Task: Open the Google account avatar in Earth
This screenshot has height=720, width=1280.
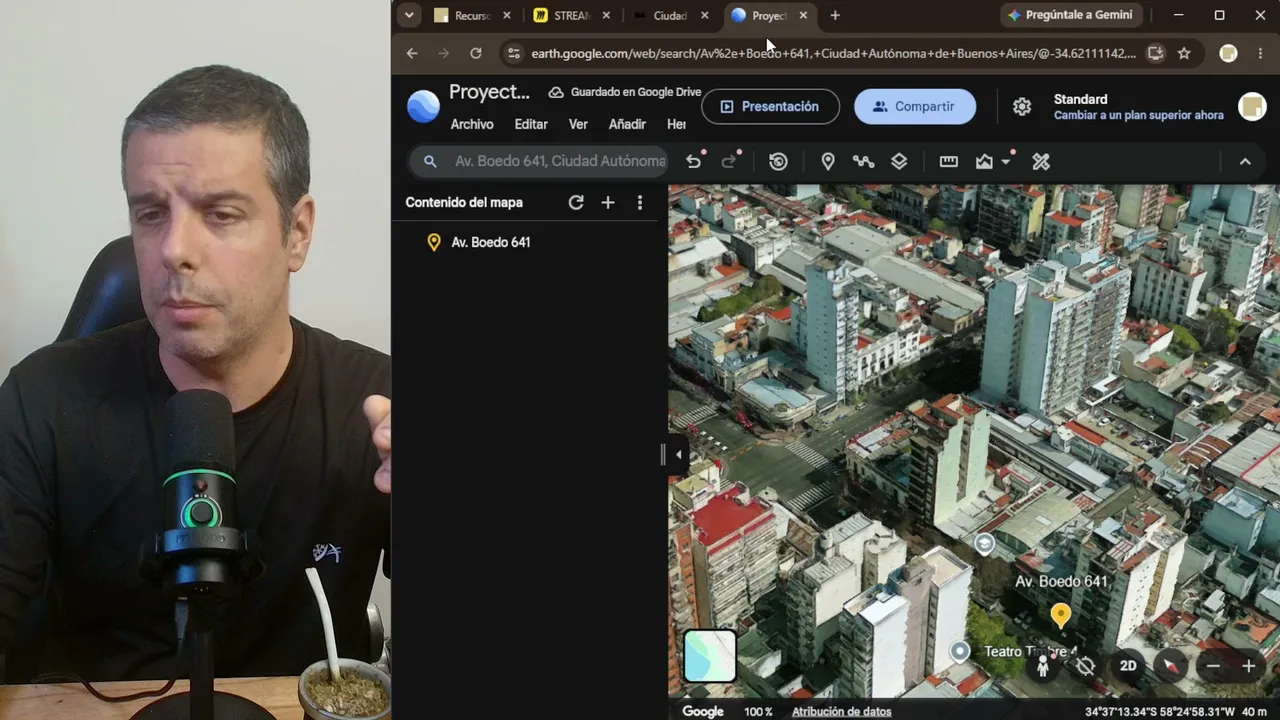Action: tap(1252, 106)
